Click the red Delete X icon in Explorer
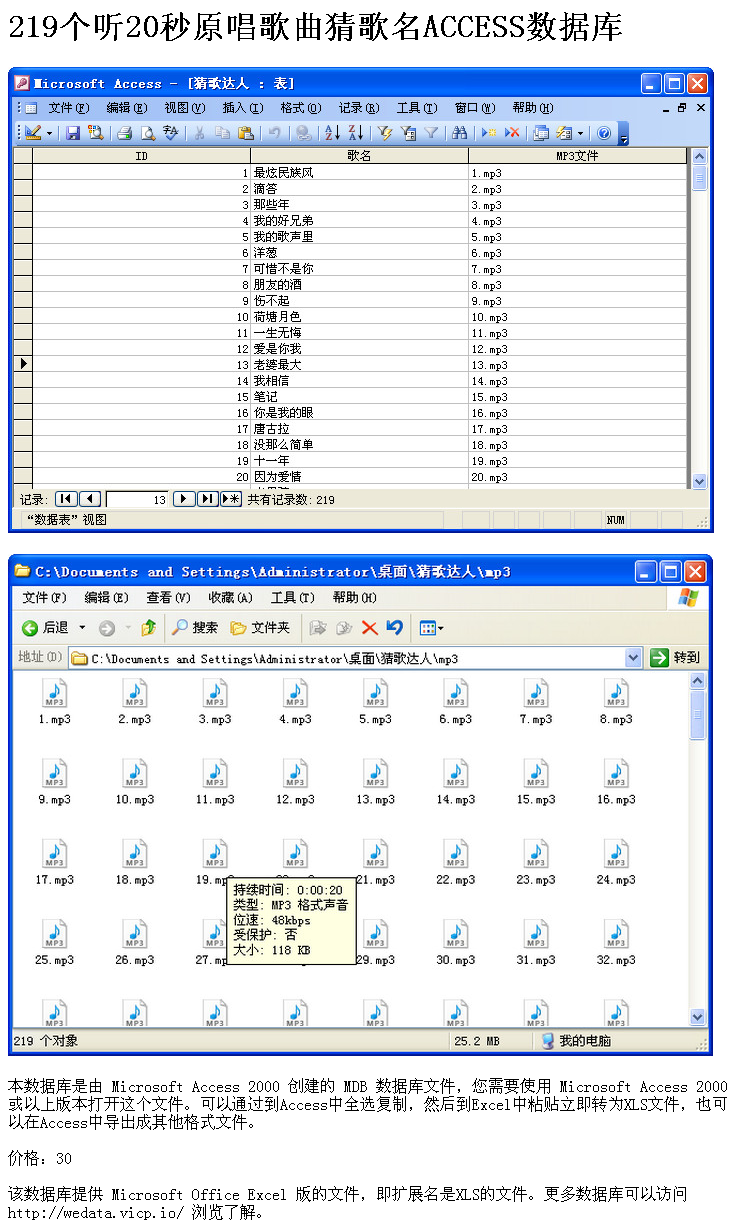Viewport: 736px width, 1220px height. (369, 628)
